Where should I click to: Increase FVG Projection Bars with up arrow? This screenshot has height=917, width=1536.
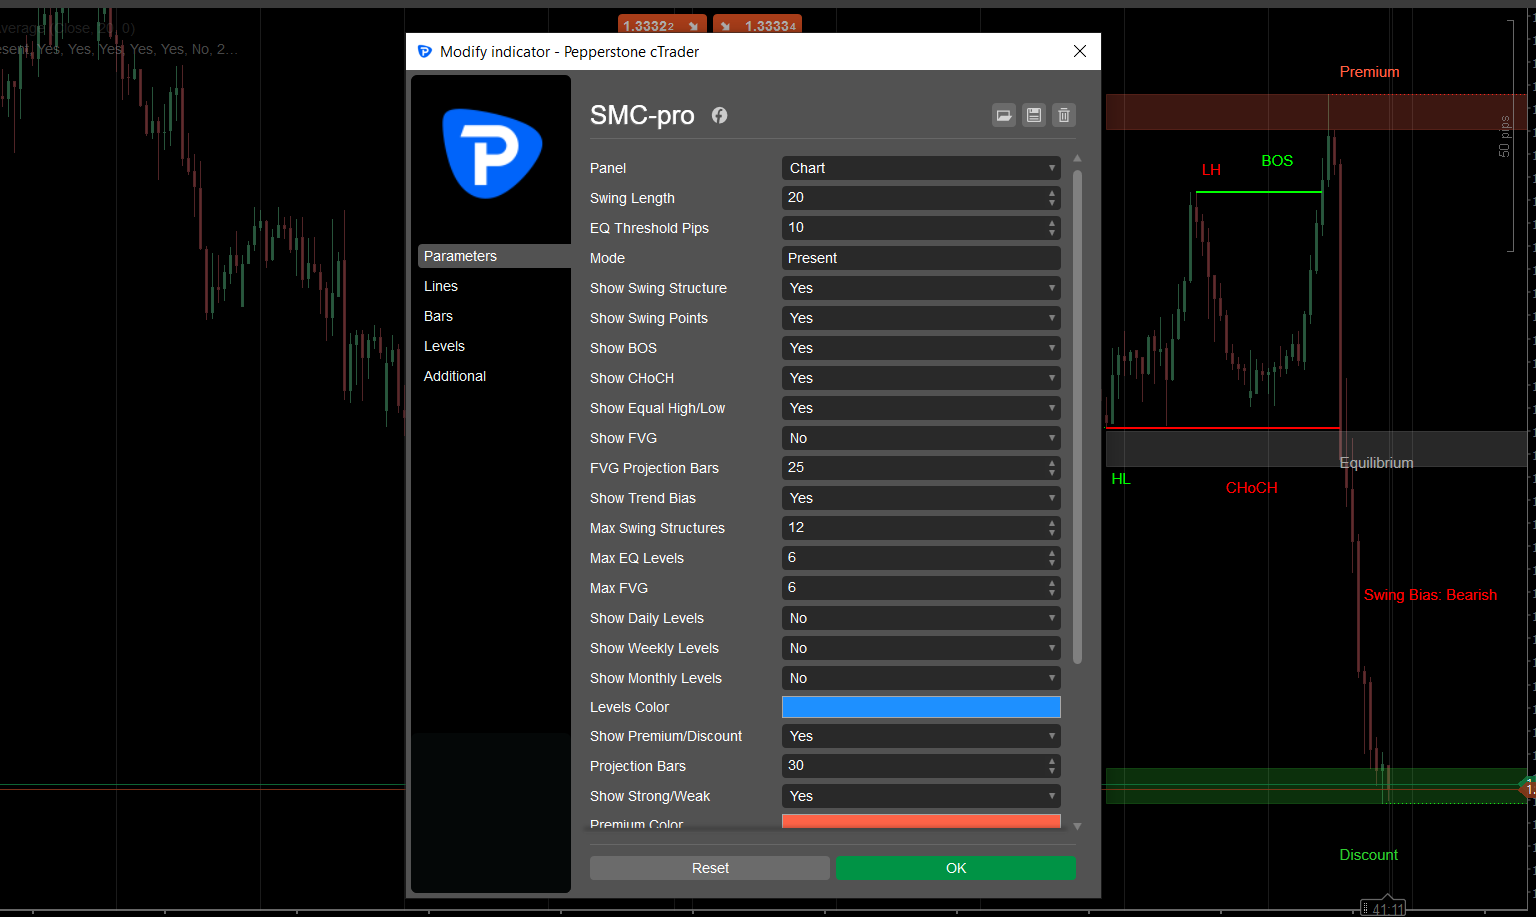tap(1052, 463)
